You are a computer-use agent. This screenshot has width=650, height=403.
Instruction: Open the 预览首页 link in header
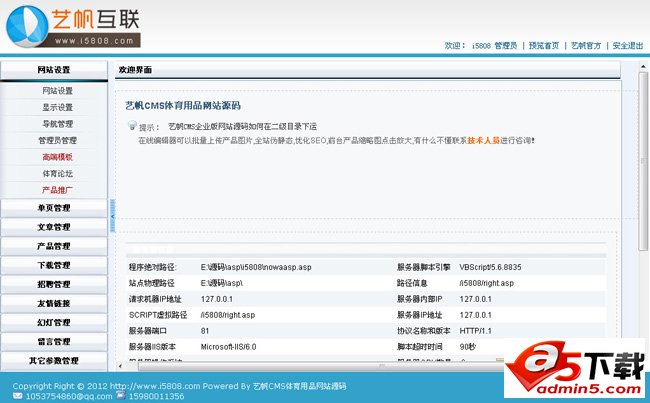(x=544, y=45)
